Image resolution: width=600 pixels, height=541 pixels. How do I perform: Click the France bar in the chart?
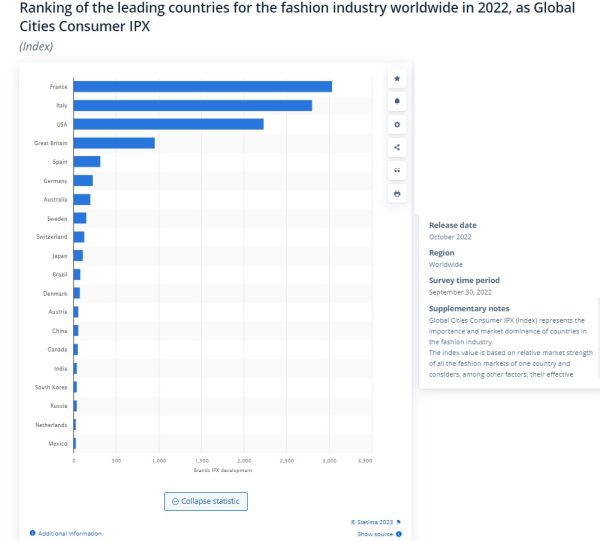[x=203, y=86]
